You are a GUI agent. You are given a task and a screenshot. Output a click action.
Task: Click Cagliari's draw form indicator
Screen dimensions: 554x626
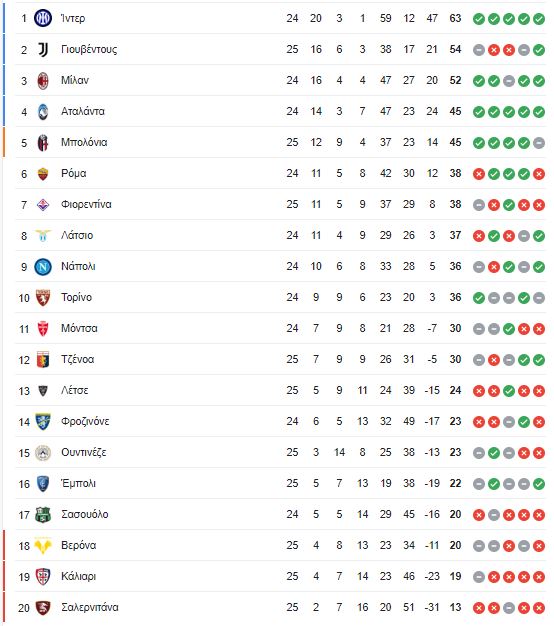coord(479,577)
